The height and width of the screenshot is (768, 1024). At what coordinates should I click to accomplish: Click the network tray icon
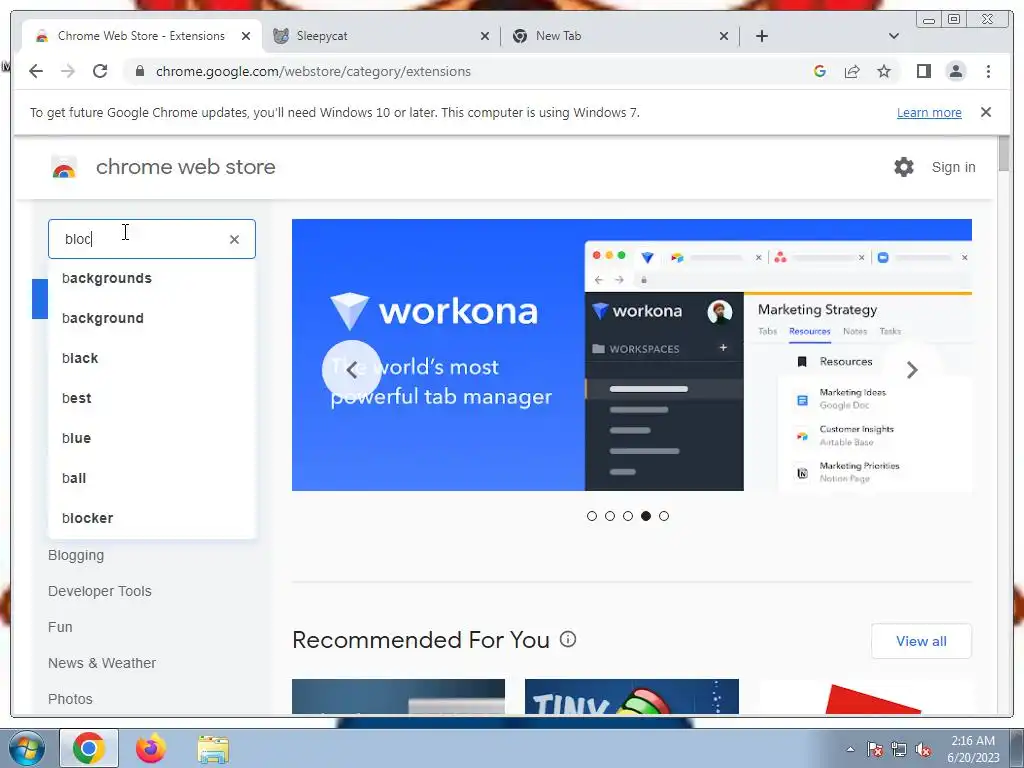tap(899, 749)
